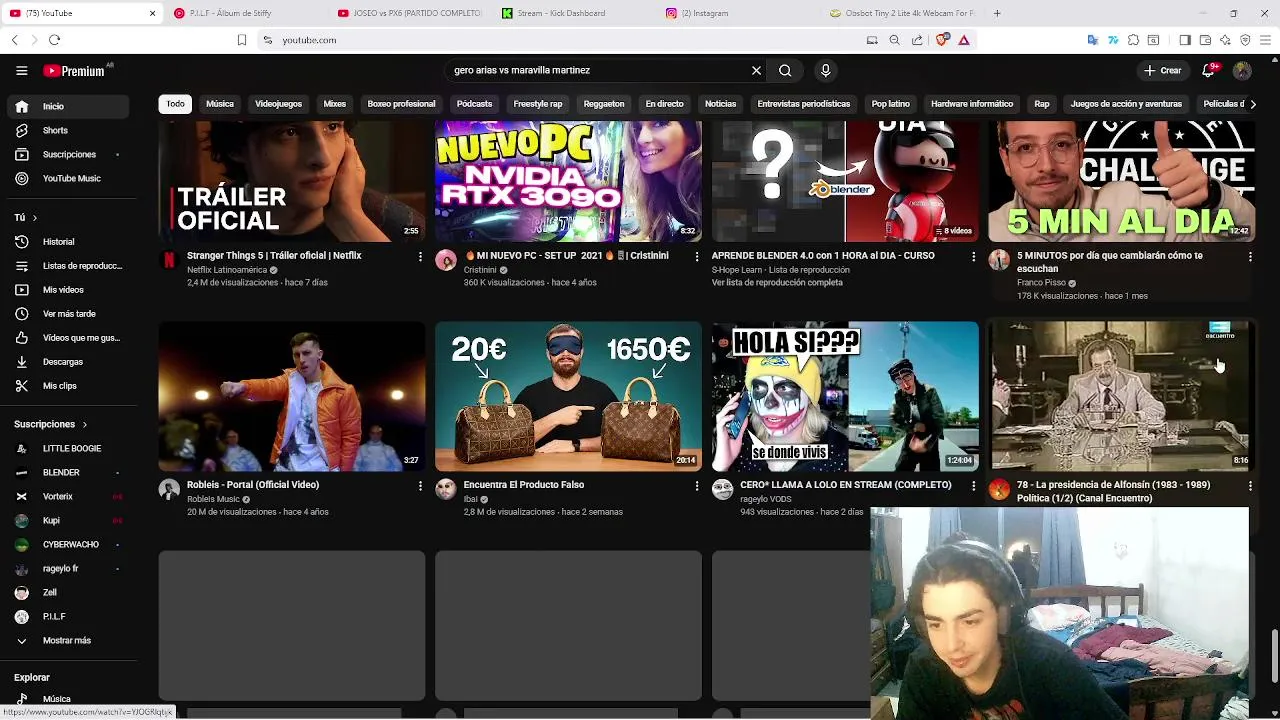Select the Reggaeton filter chip

coord(604,104)
